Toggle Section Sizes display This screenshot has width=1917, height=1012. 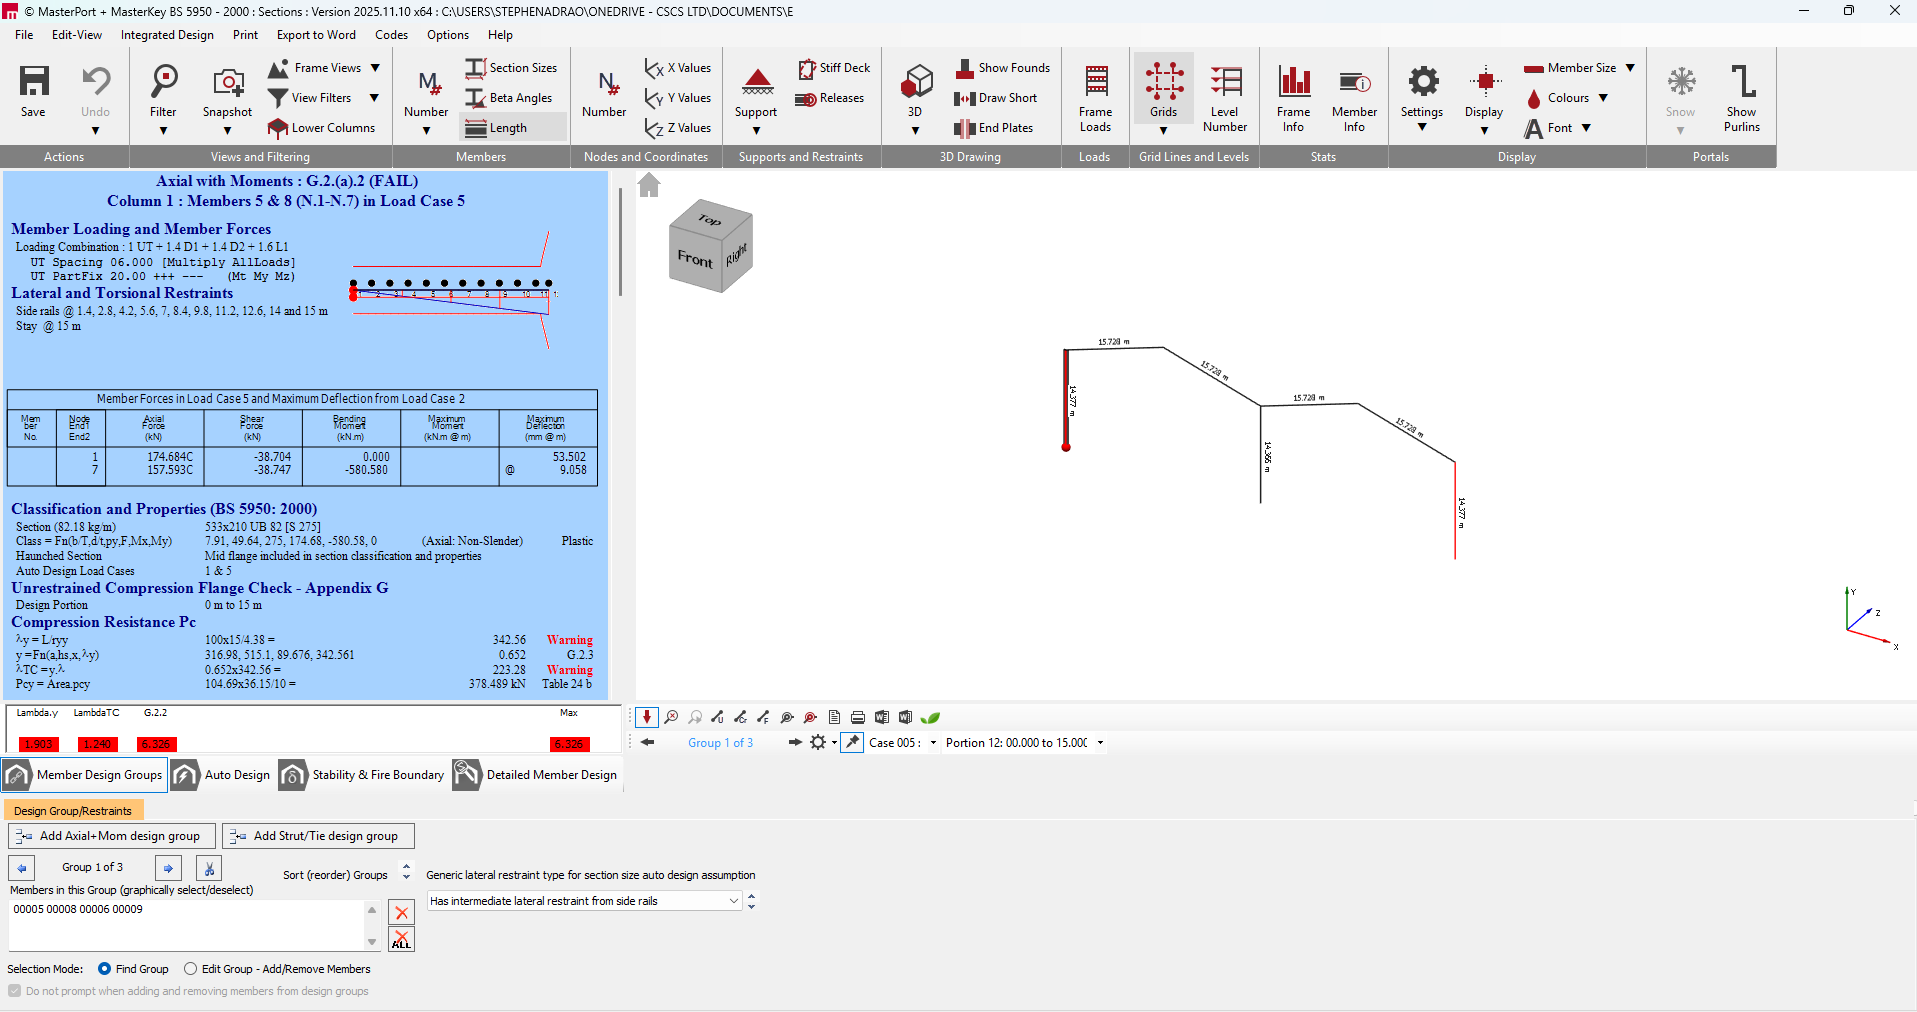(511, 68)
